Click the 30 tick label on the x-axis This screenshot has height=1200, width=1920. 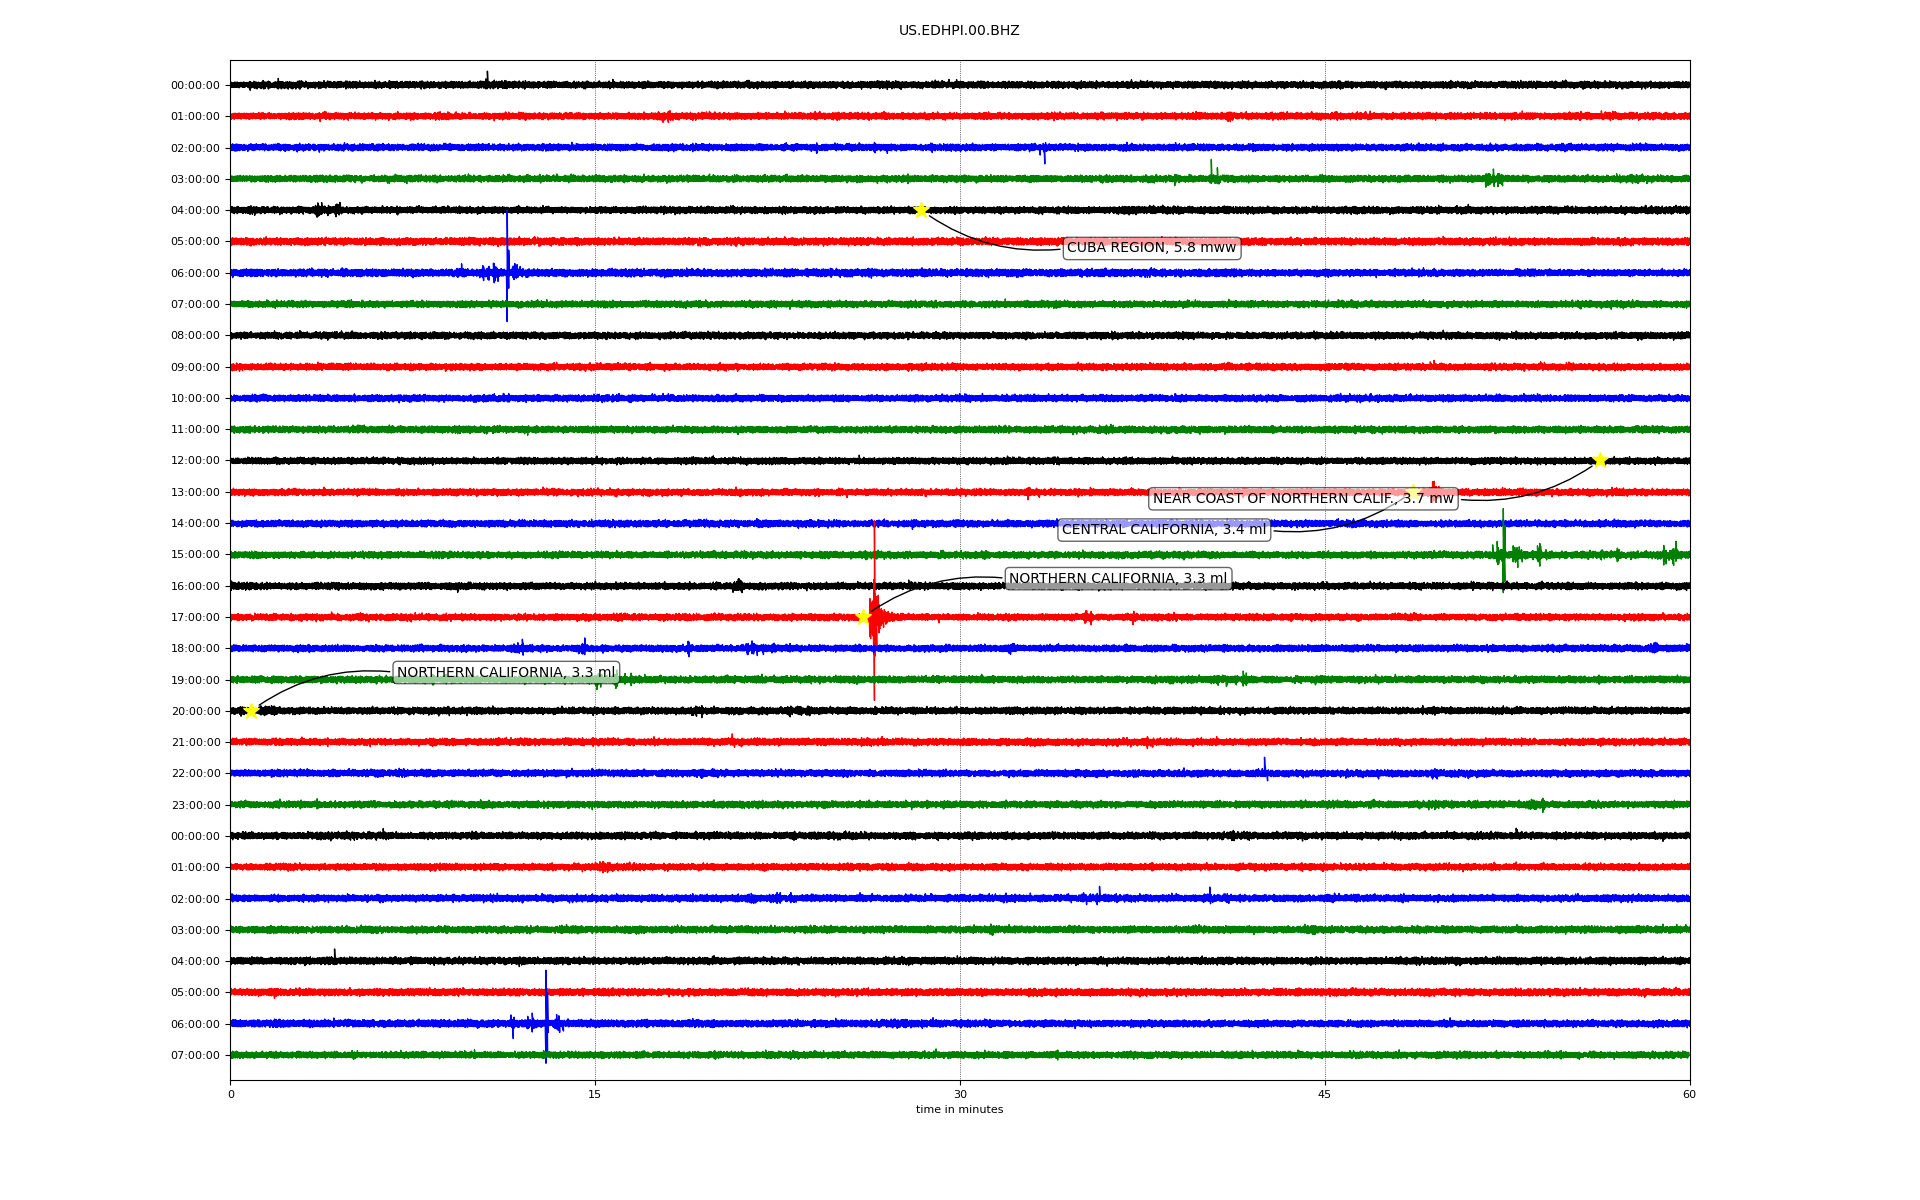[x=960, y=1094]
